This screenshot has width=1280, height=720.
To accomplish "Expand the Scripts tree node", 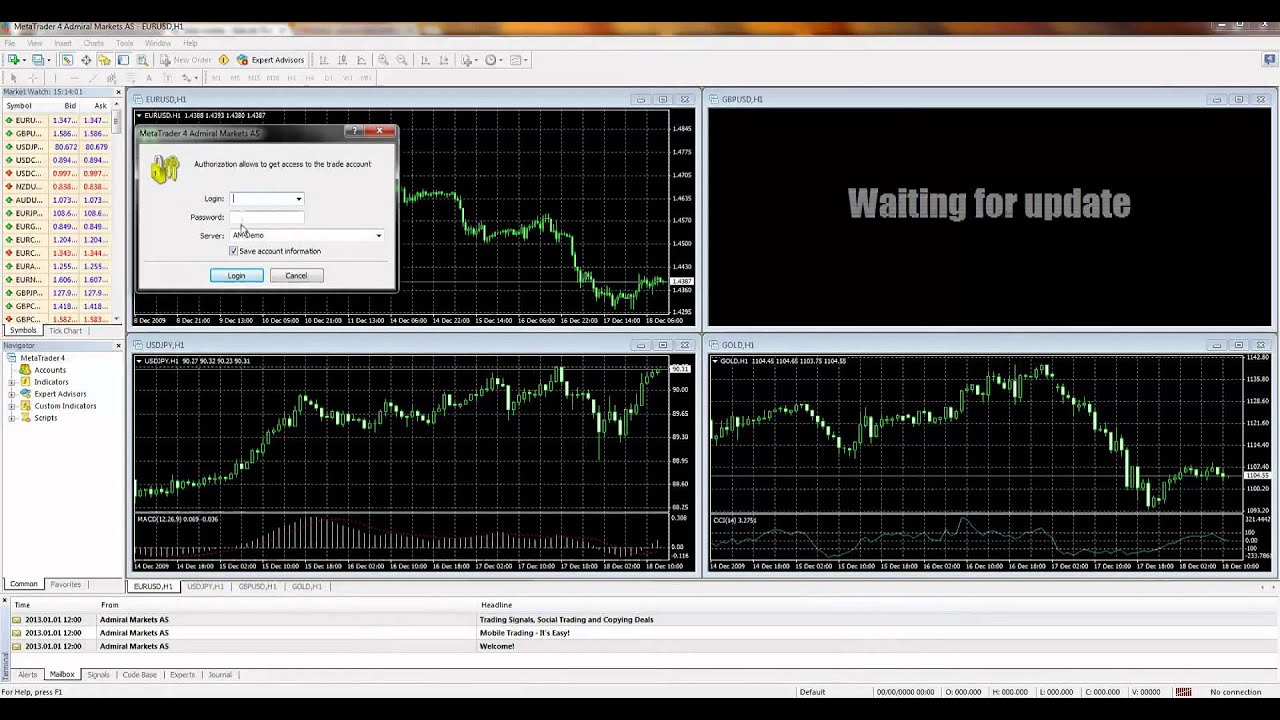I will point(12,418).
